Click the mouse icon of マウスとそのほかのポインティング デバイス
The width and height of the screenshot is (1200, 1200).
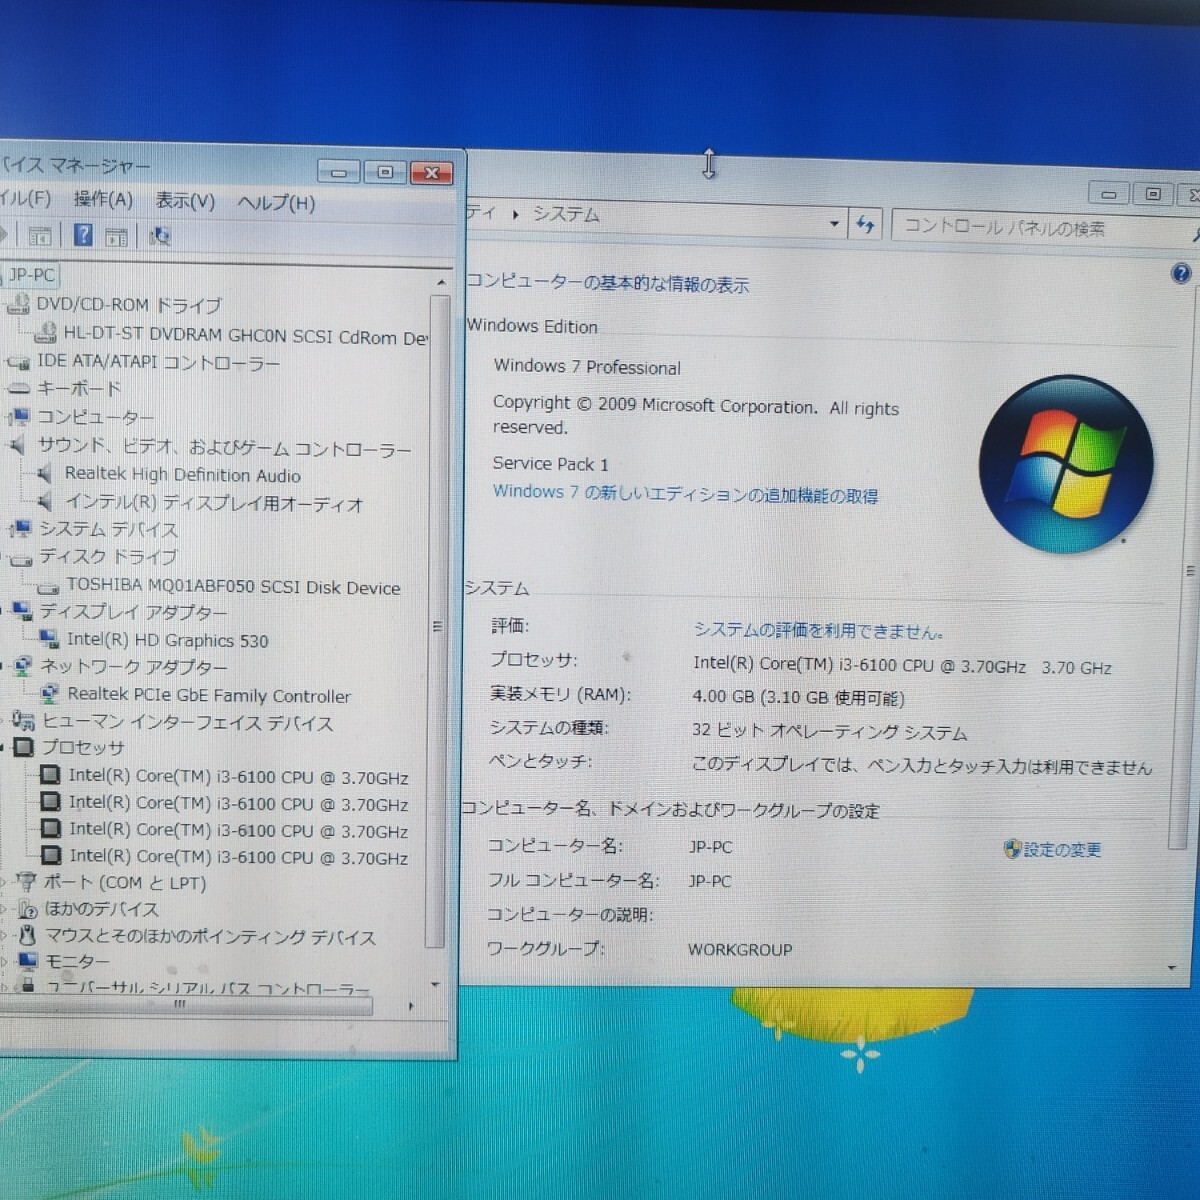[28, 936]
